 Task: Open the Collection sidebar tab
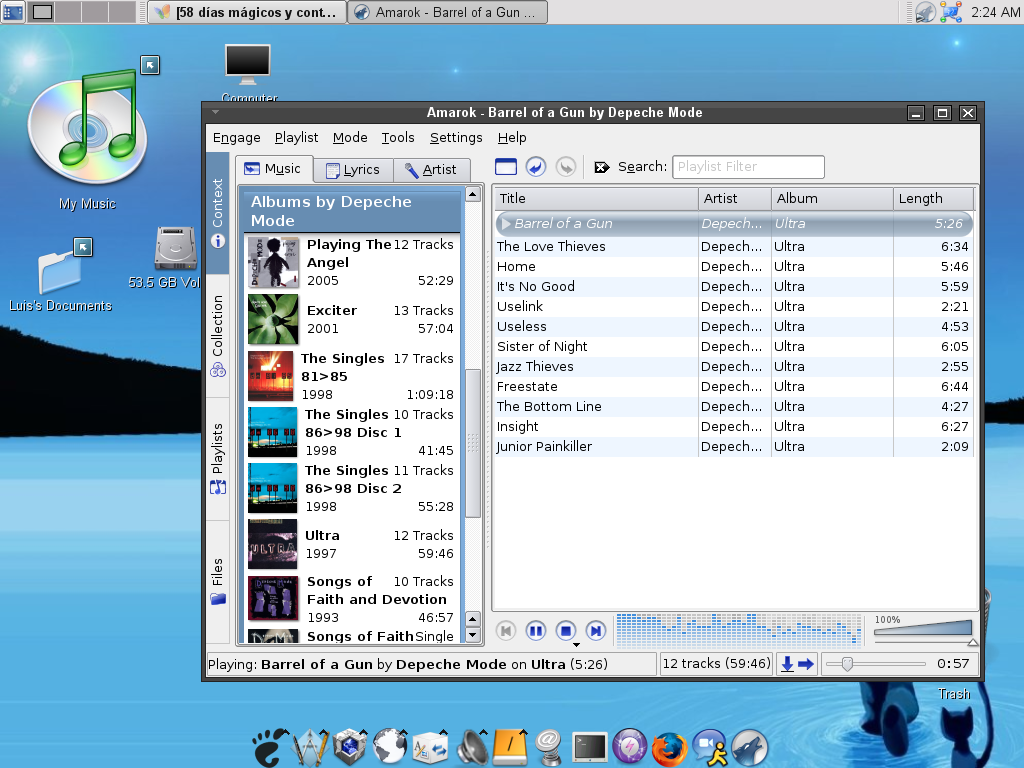[217, 336]
